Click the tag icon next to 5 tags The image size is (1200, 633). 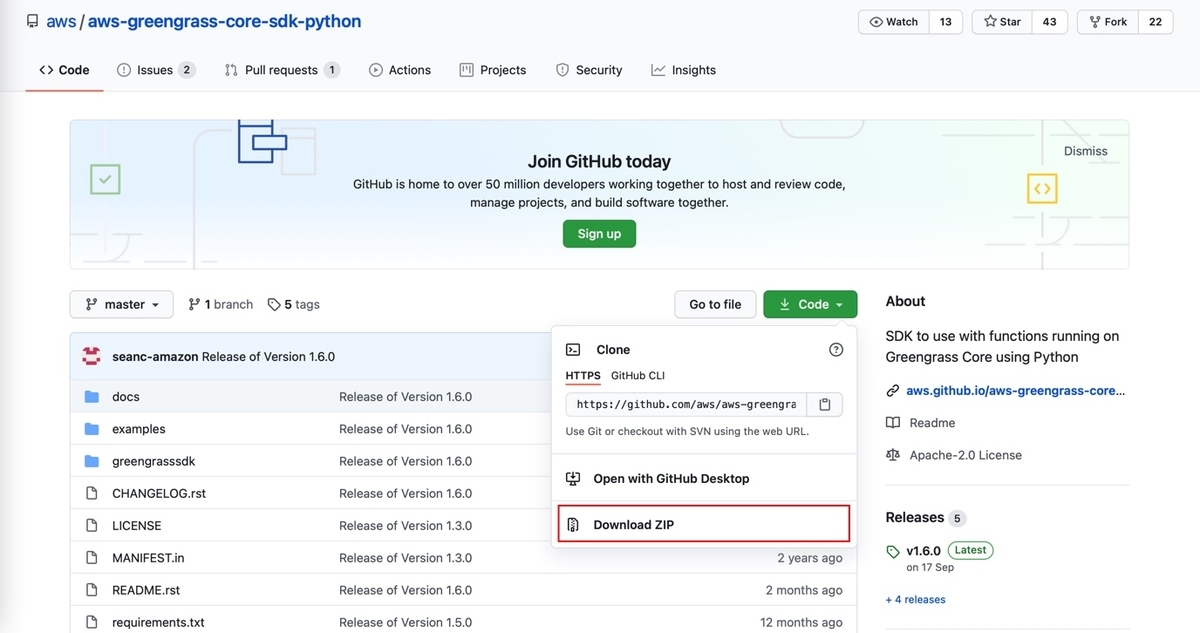pyautogui.click(x=274, y=304)
